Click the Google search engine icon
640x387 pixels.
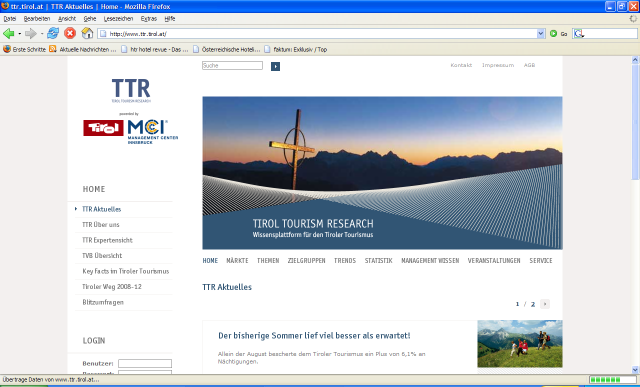point(578,34)
